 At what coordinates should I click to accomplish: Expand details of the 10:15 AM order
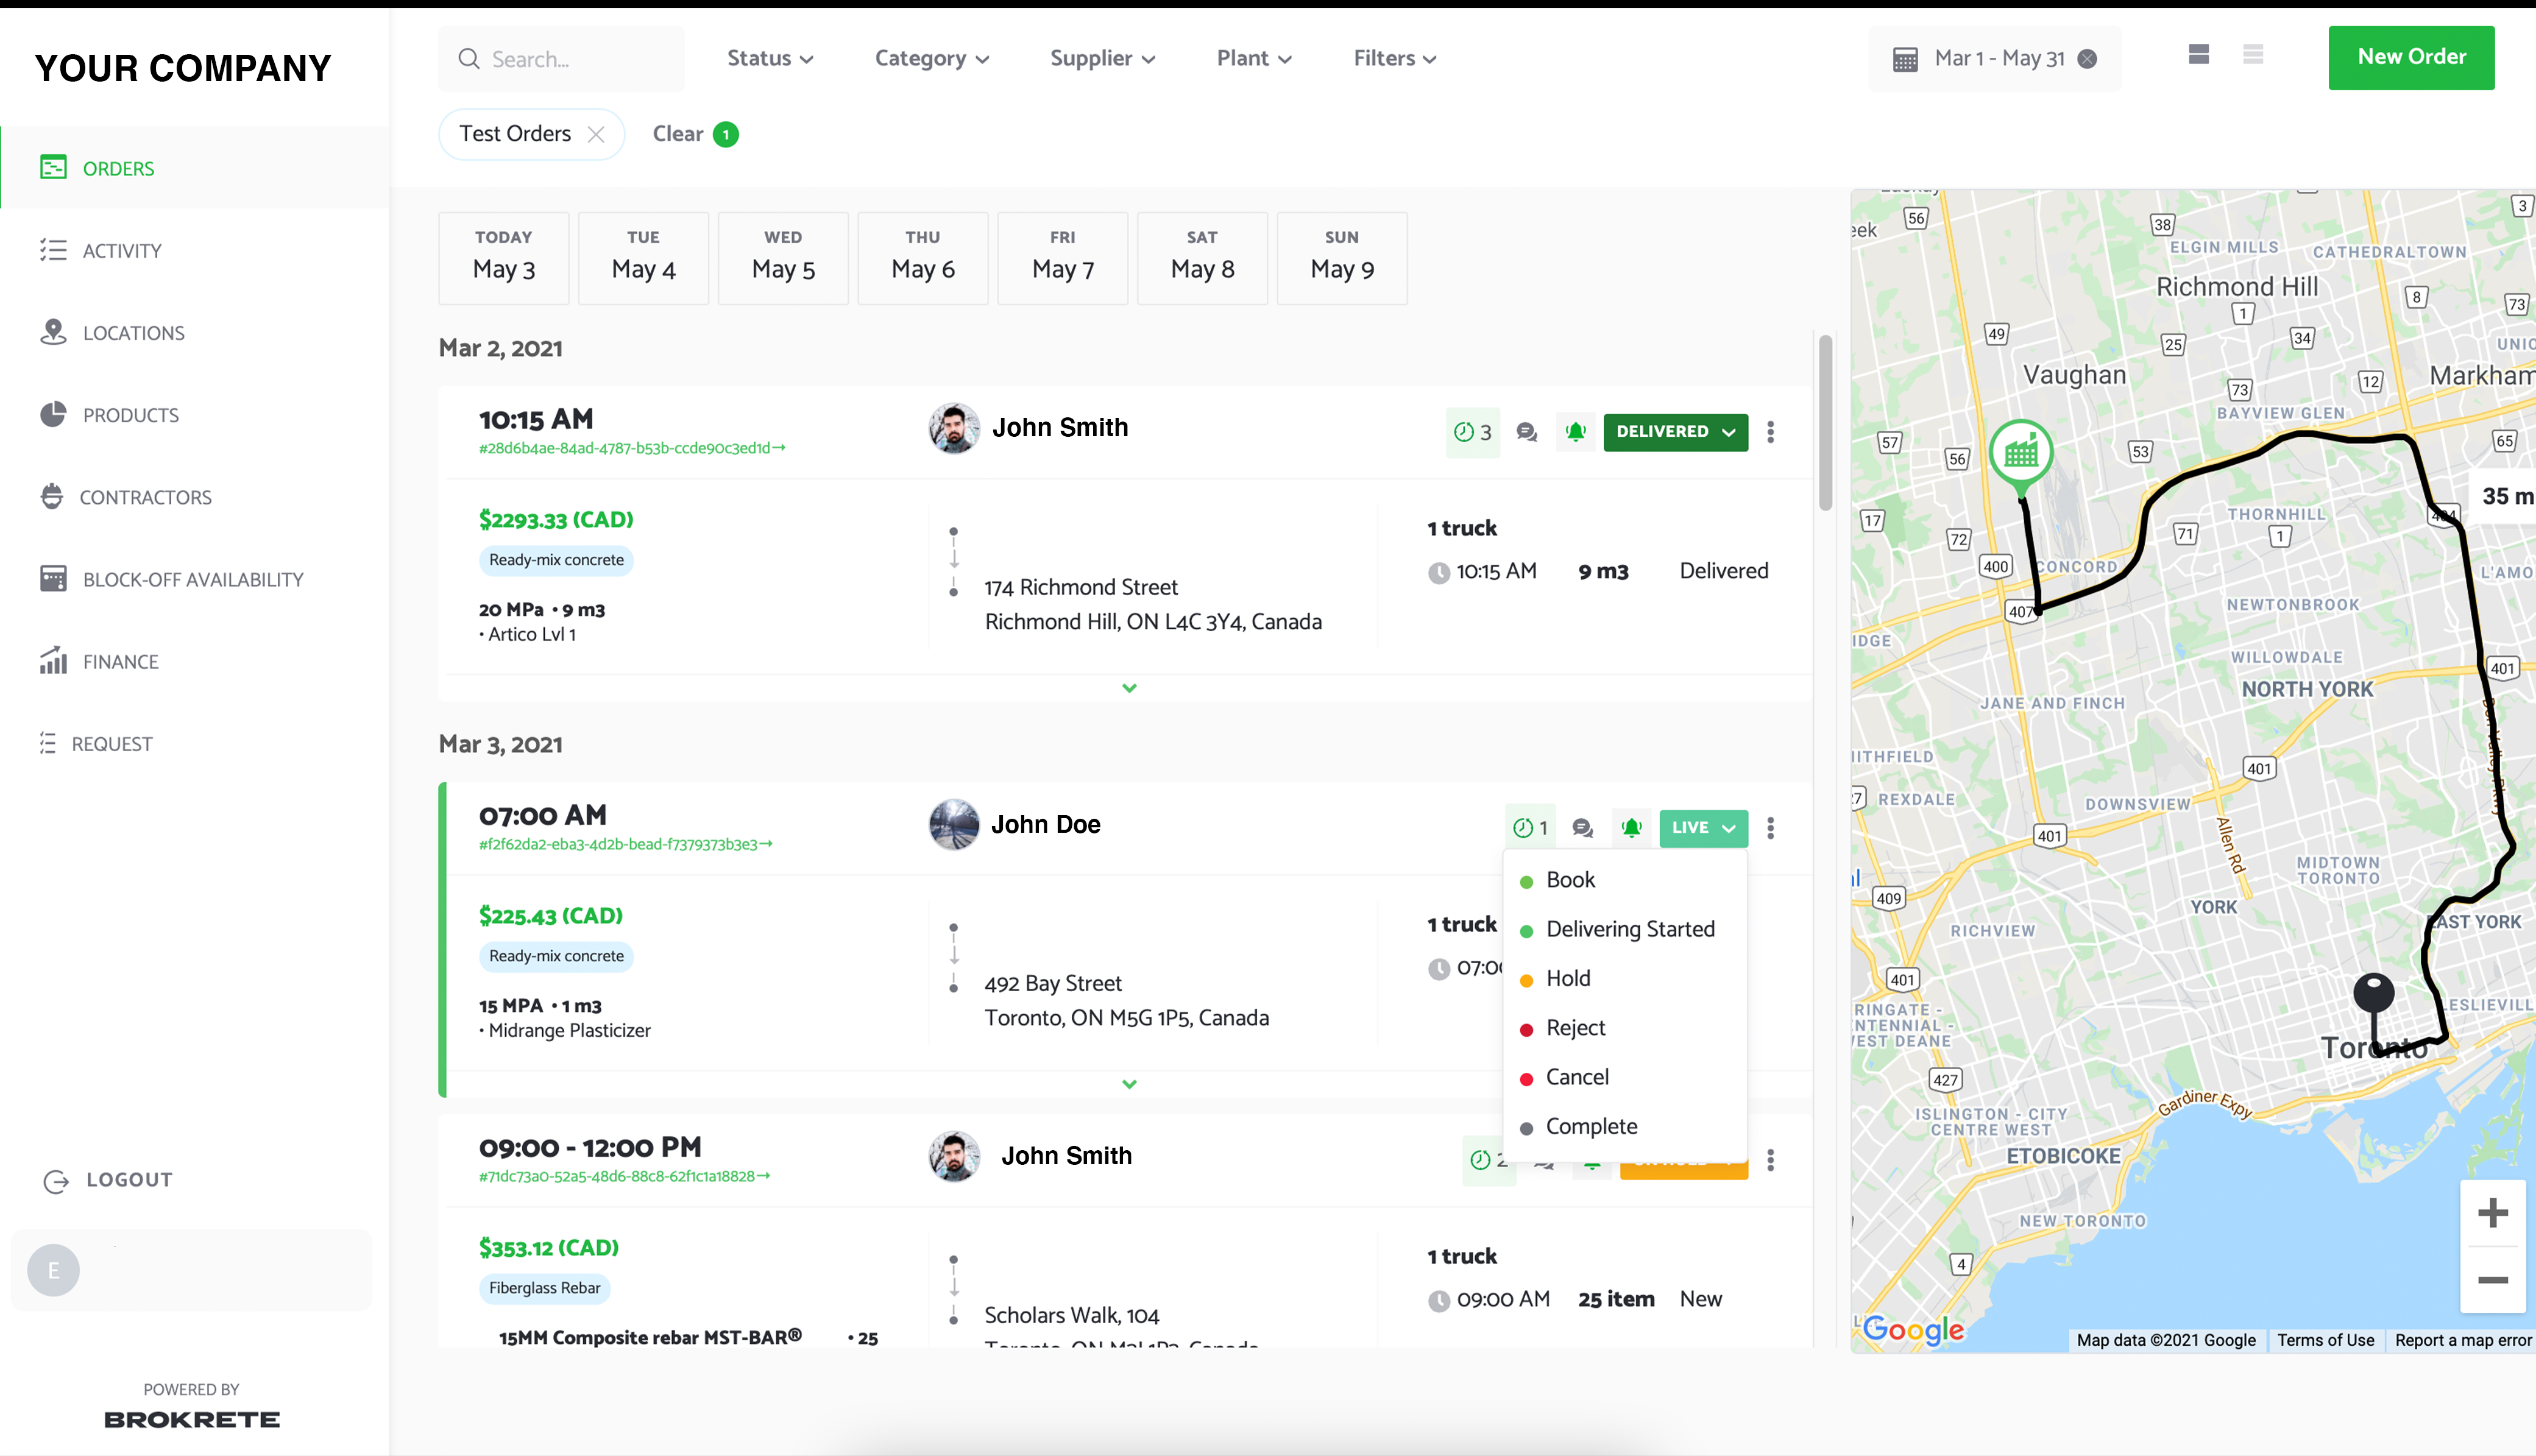click(1129, 688)
